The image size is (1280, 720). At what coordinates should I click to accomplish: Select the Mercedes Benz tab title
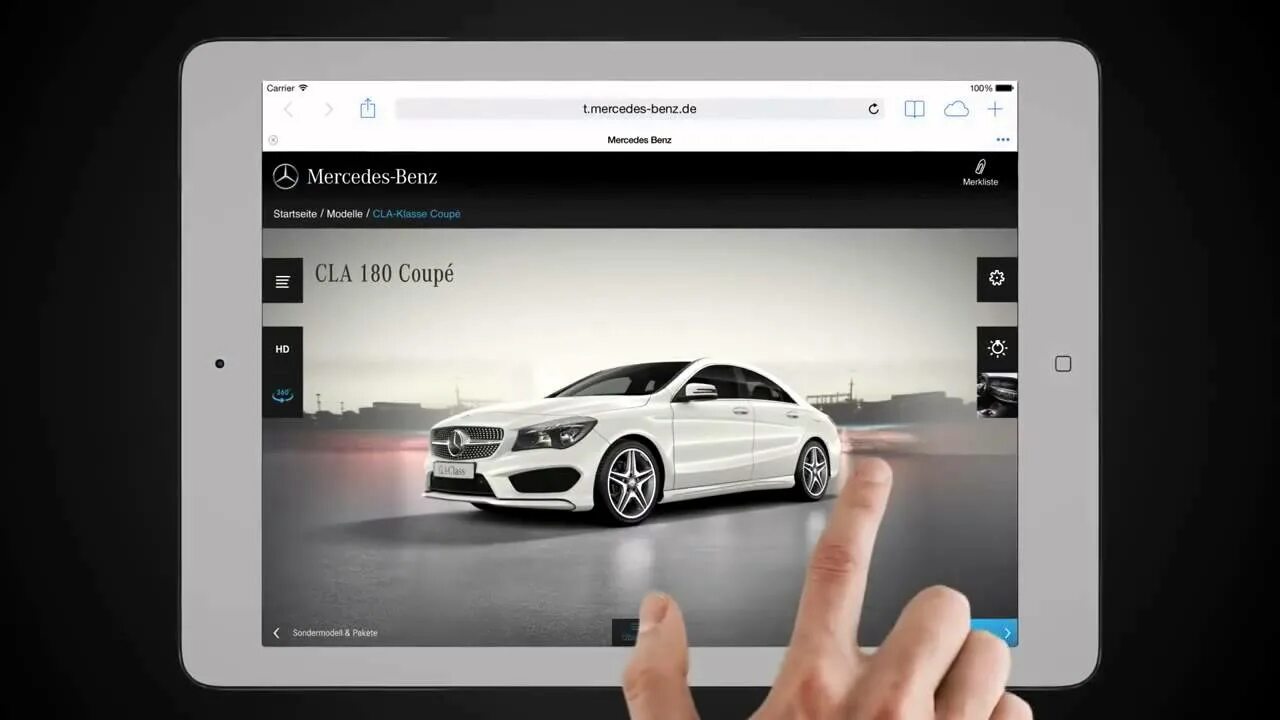pos(639,140)
